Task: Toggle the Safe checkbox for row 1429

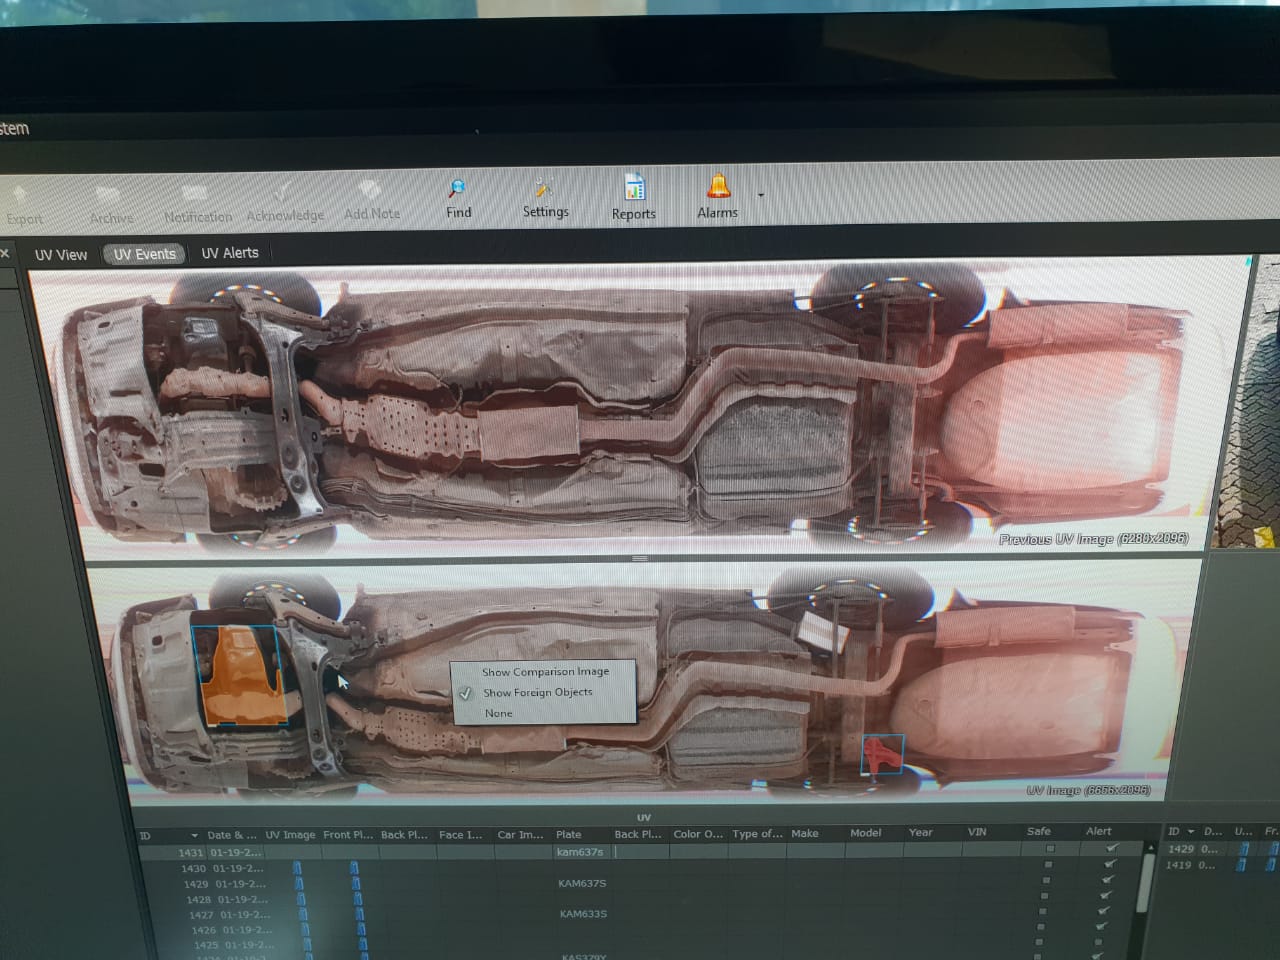Action: 1046,881
